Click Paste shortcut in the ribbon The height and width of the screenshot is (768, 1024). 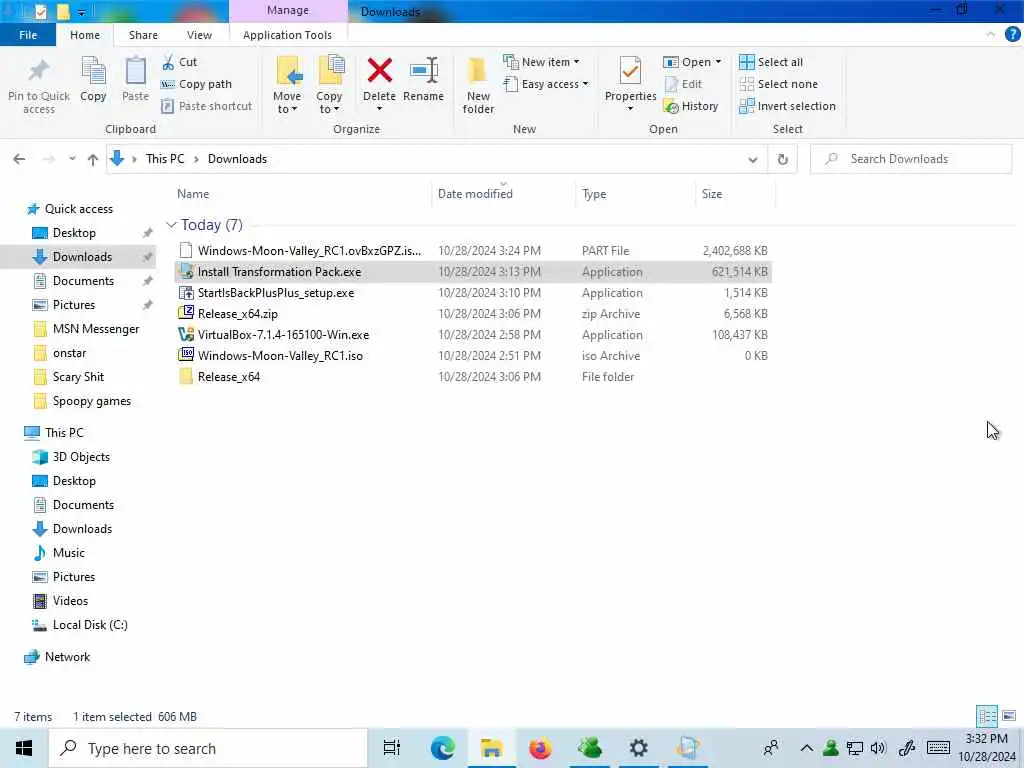206,106
